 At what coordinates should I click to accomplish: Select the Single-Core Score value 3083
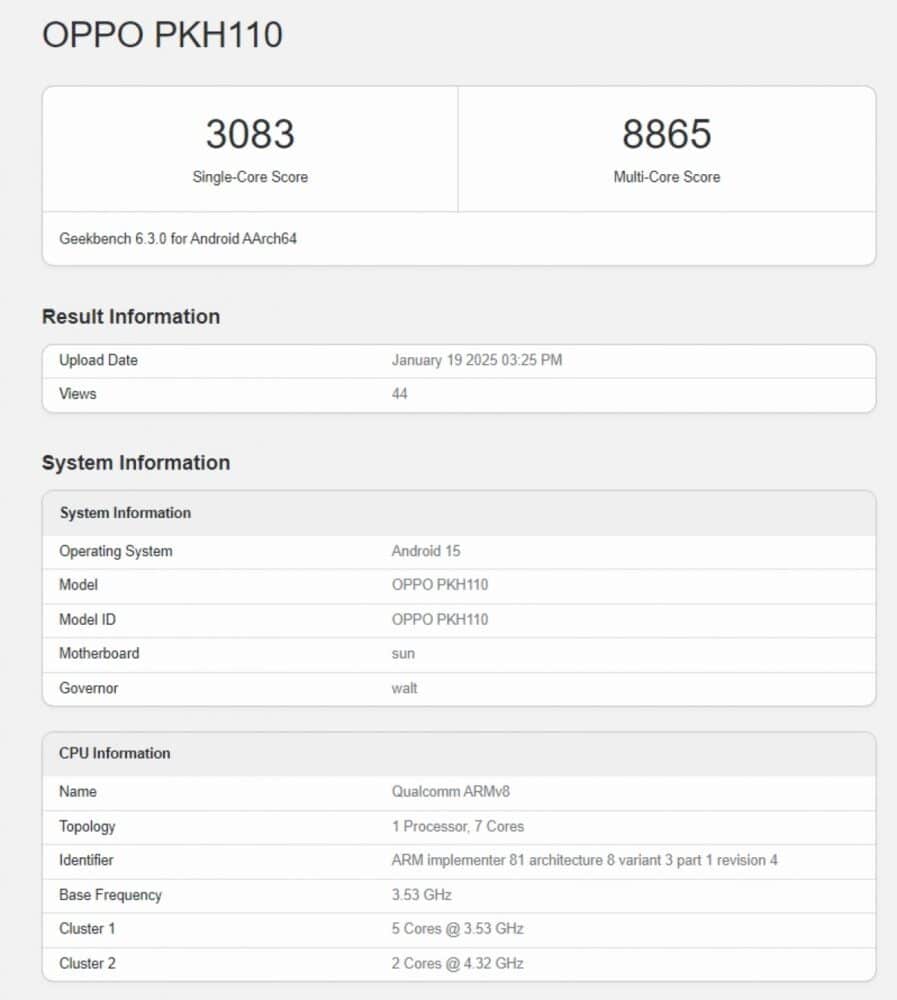tap(249, 133)
